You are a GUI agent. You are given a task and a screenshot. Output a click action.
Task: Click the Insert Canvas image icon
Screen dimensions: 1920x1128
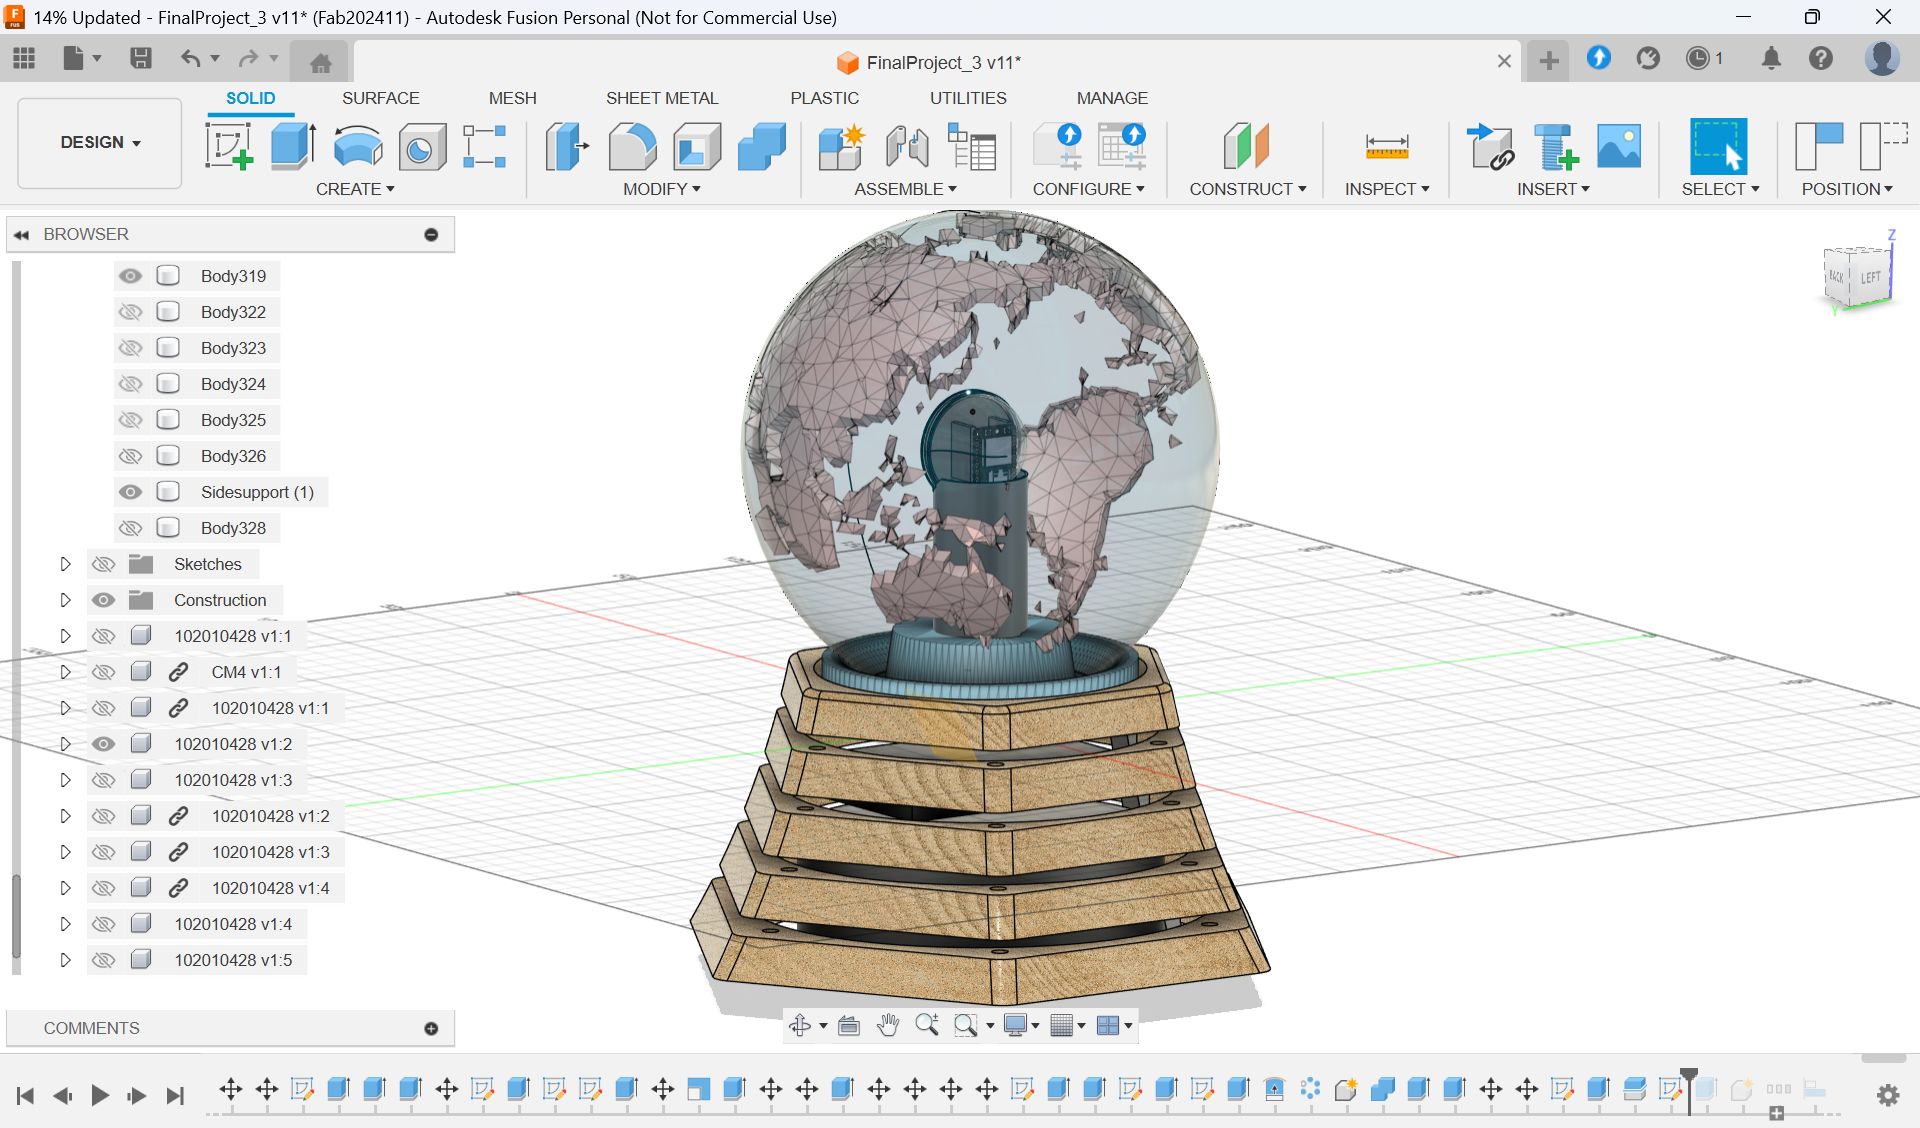[1619, 146]
